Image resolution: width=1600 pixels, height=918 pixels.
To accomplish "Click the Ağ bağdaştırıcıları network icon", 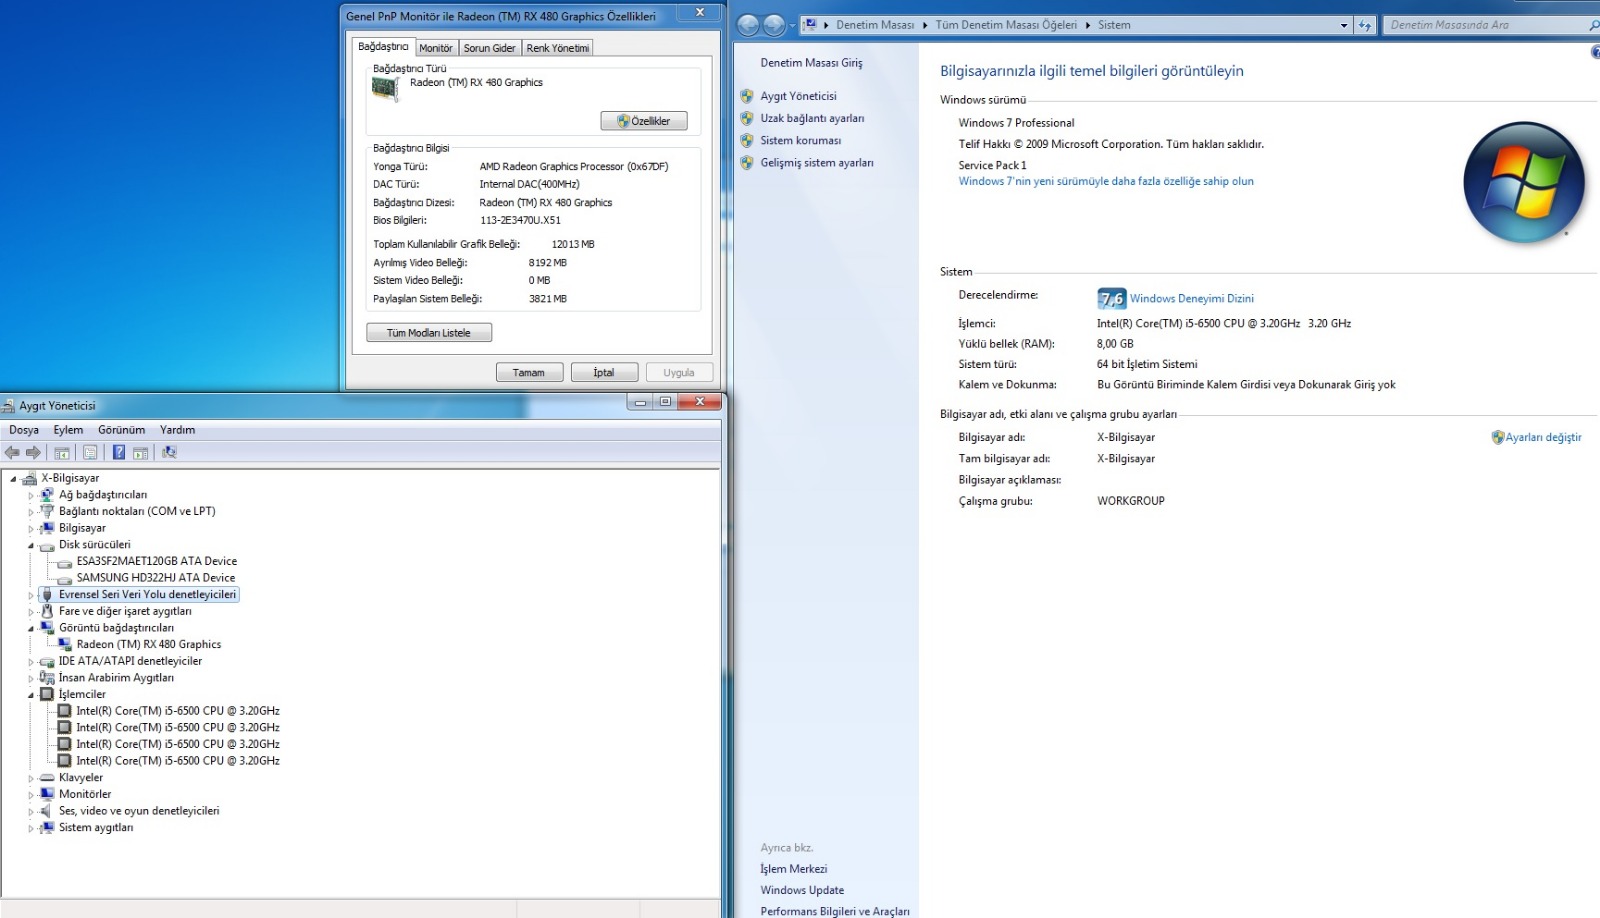I will pos(47,495).
